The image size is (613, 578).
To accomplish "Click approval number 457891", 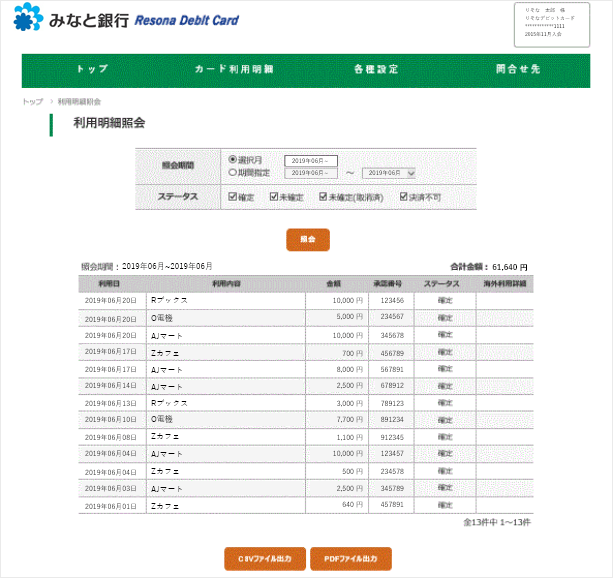I will (392, 504).
